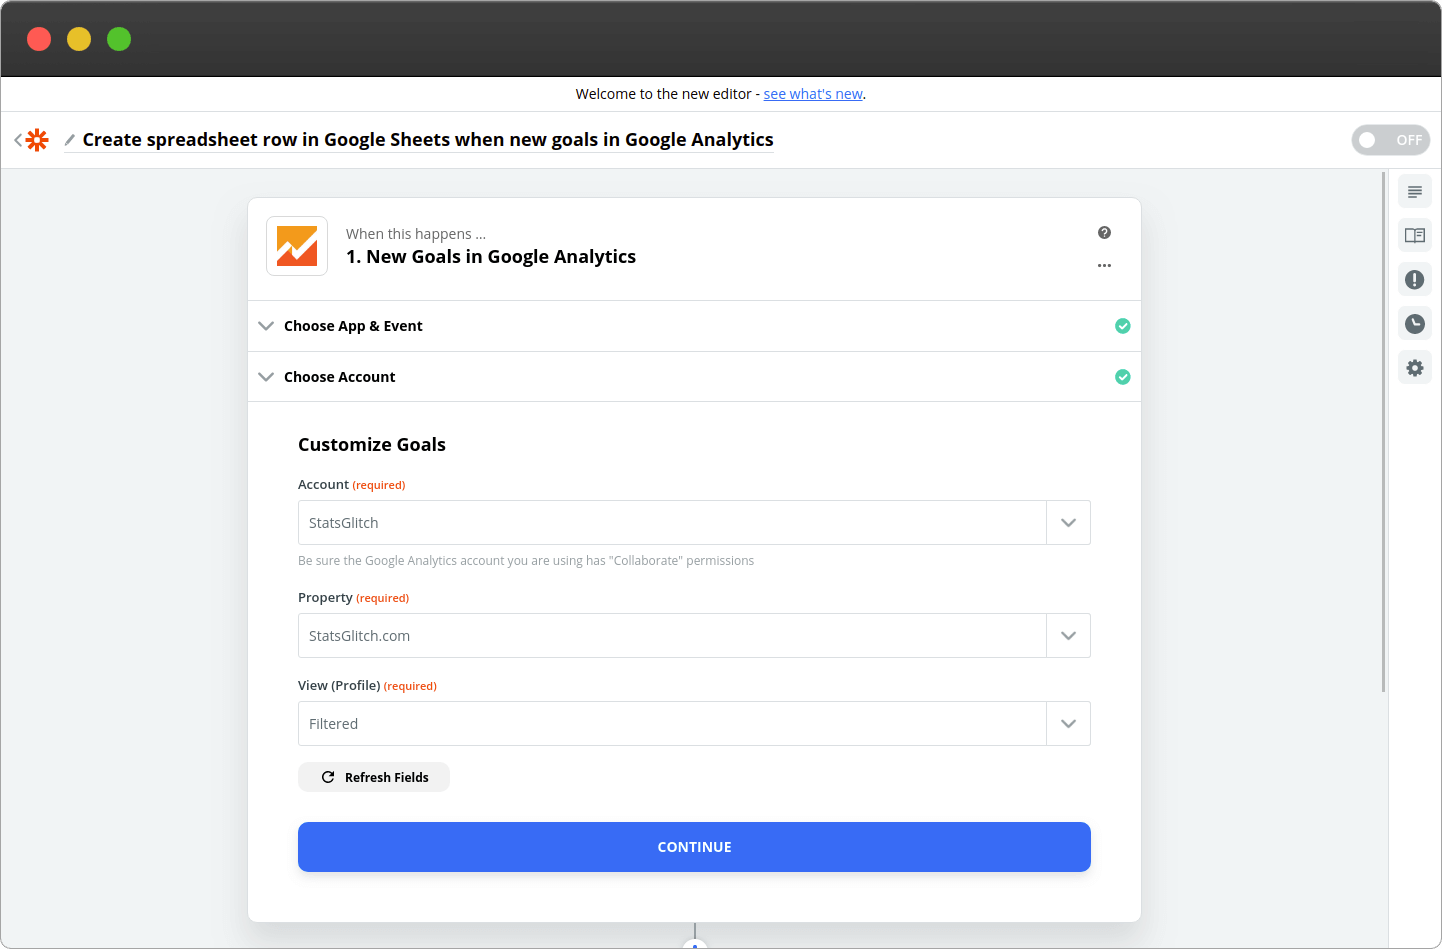Click green checkmark for Choose App & Event
The height and width of the screenshot is (949, 1442).
1123,326
